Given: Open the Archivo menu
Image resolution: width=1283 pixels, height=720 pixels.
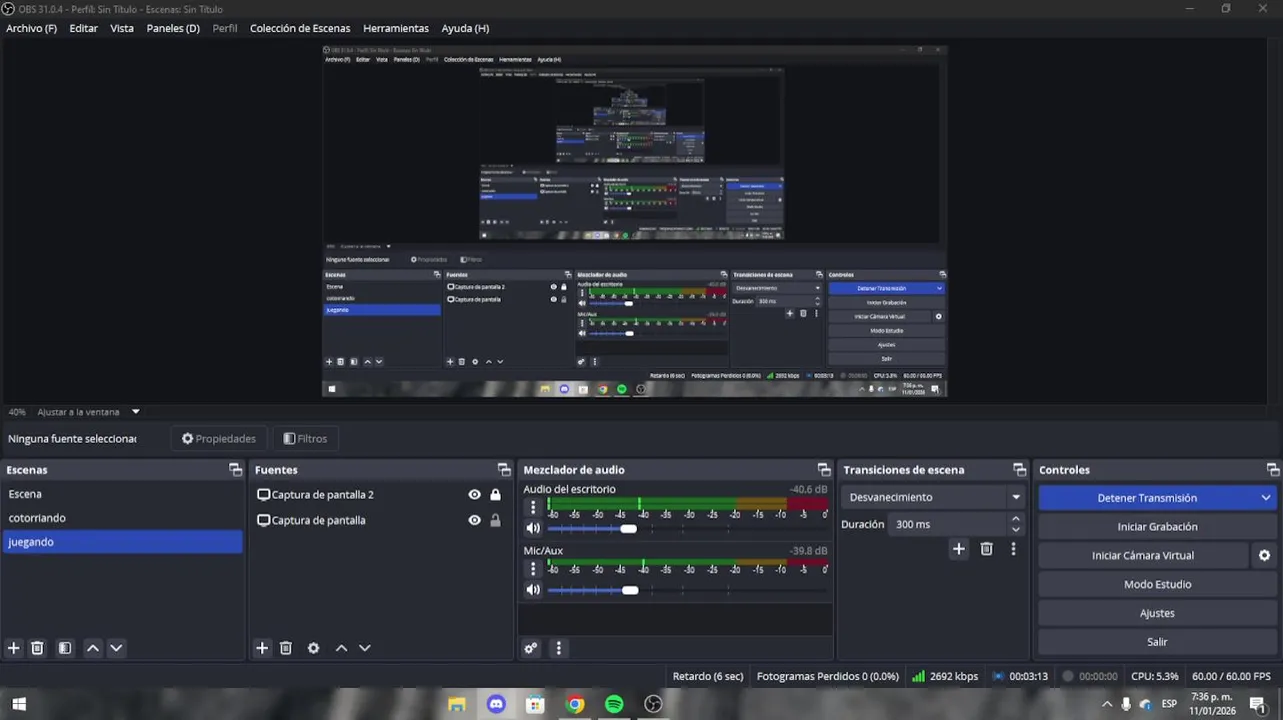Looking at the screenshot, I should click(31, 28).
